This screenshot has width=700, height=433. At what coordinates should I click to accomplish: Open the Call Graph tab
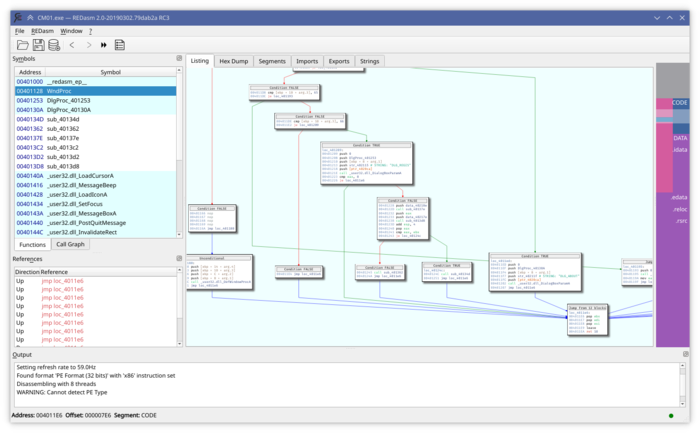tap(70, 244)
